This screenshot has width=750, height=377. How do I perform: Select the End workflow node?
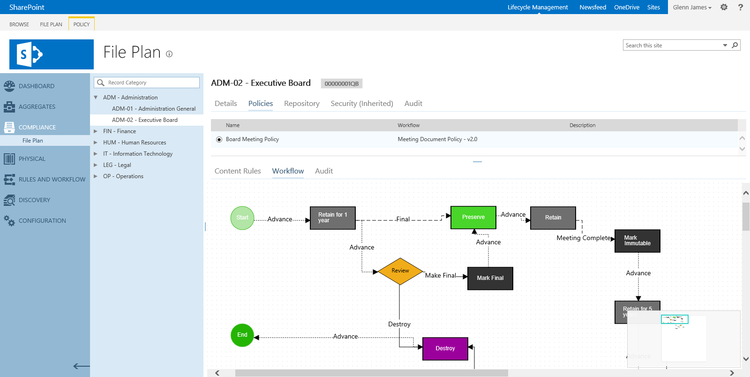(x=242, y=335)
